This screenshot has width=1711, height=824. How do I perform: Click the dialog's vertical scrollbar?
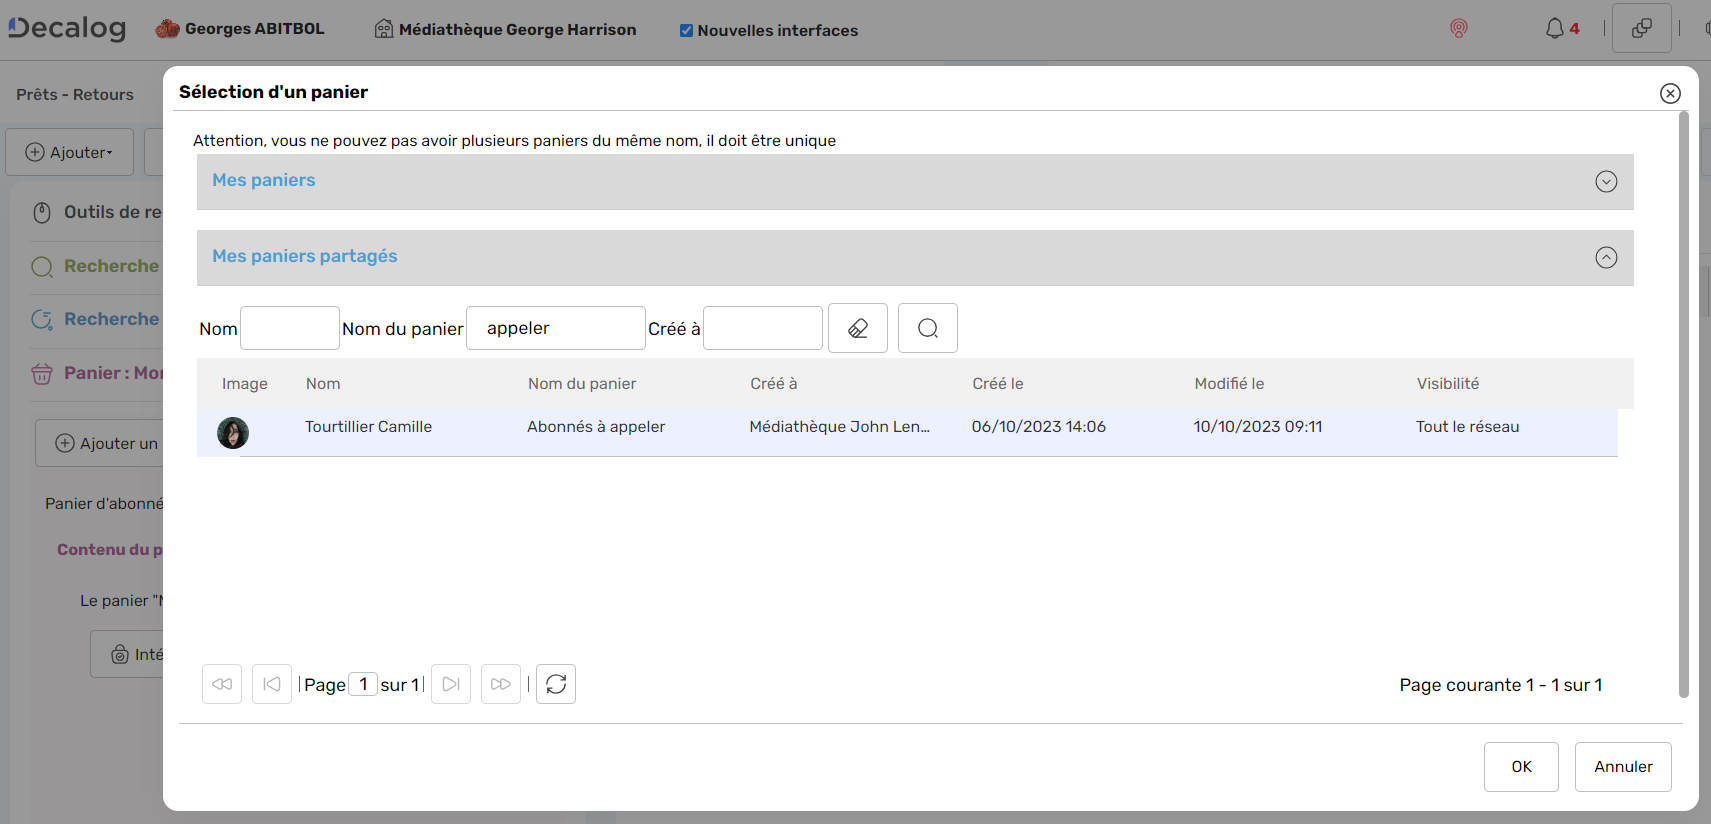click(x=1683, y=400)
